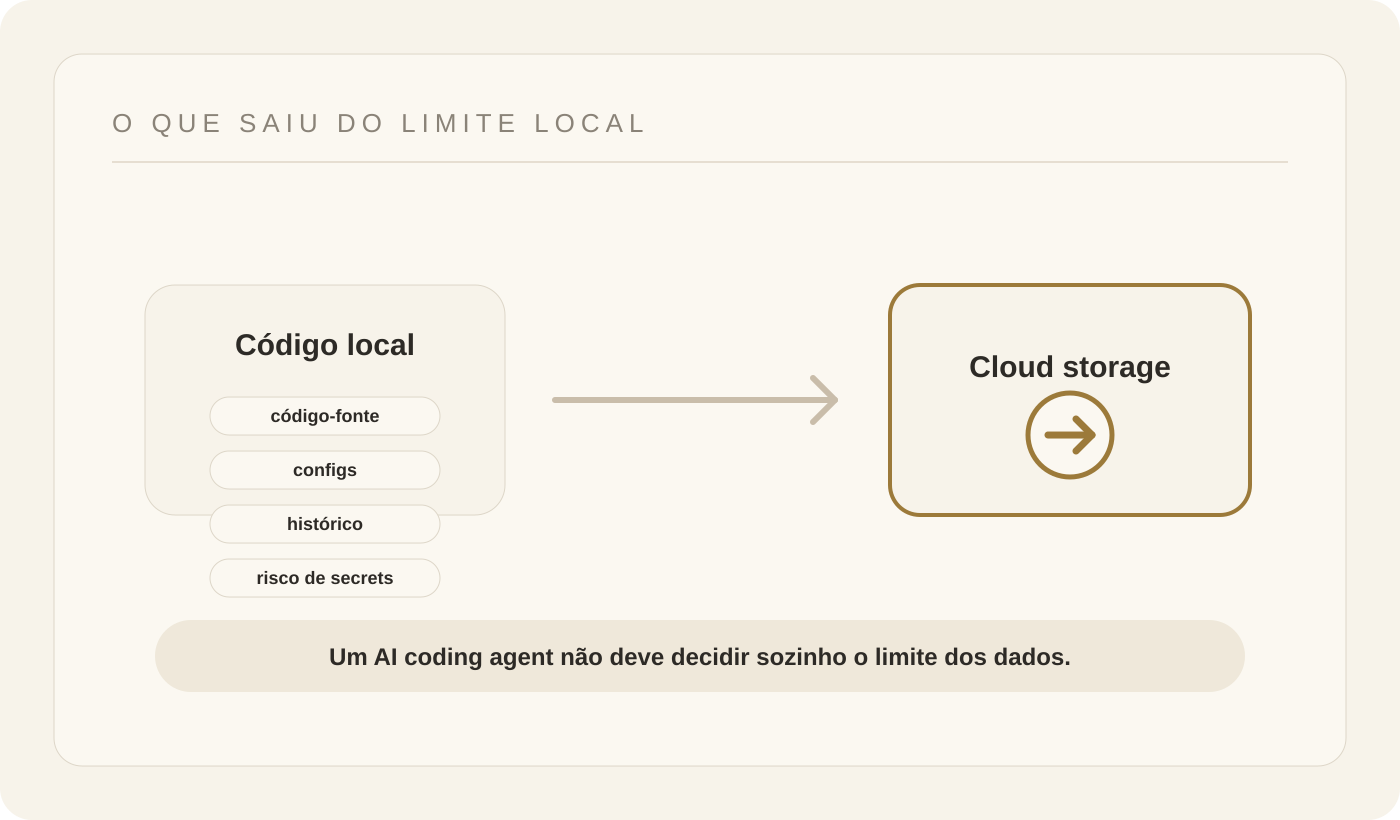The height and width of the screenshot is (820, 1400).
Task: Select the histórico pill
Action: click(325, 524)
